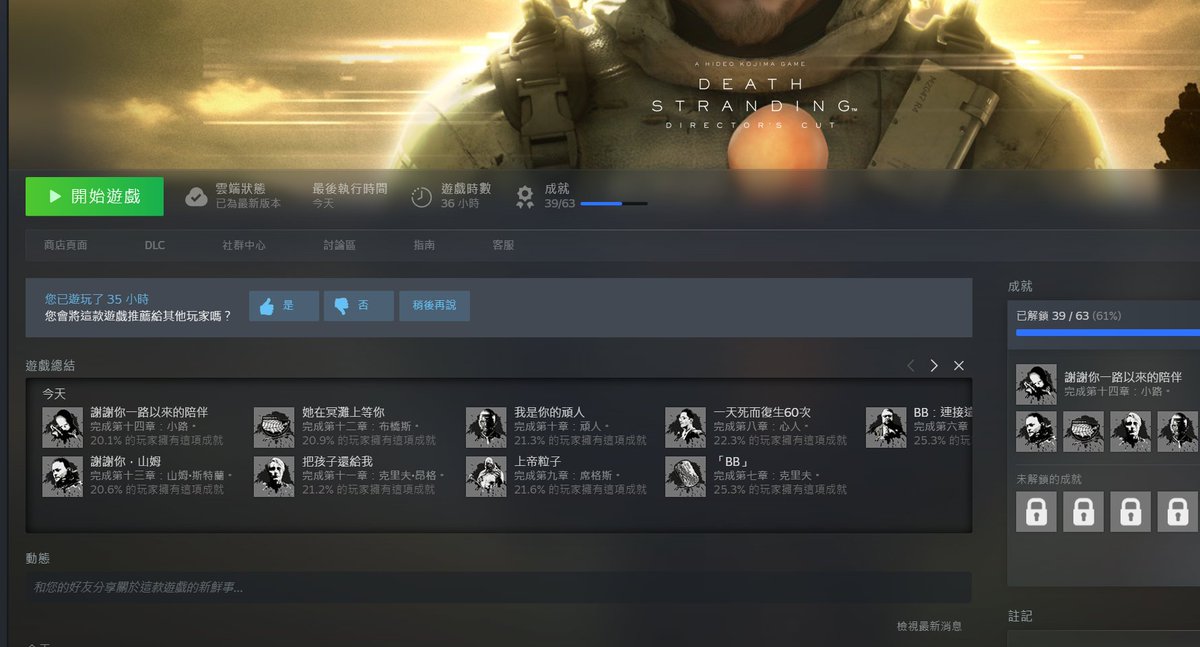Go to the 社群中心 tab
1200x647 pixels.
(244, 245)
